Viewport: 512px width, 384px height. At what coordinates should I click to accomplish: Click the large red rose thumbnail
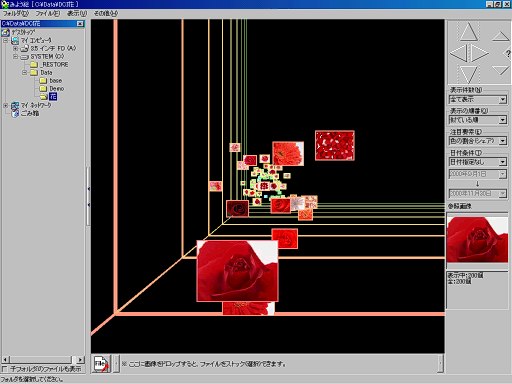pos(237,271)
